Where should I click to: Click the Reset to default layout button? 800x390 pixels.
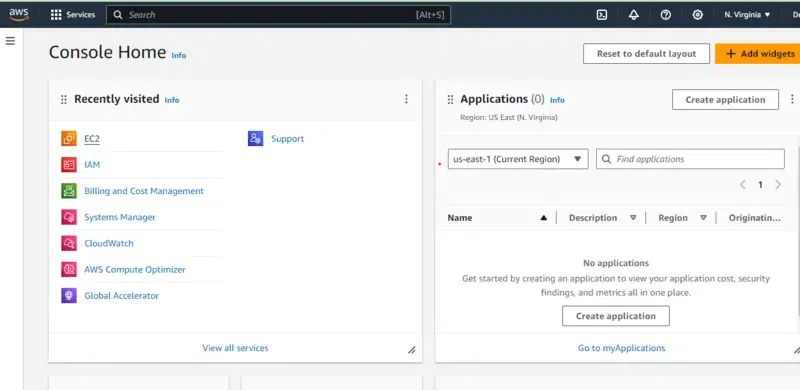pyautogui.click(x=646, y=54)
